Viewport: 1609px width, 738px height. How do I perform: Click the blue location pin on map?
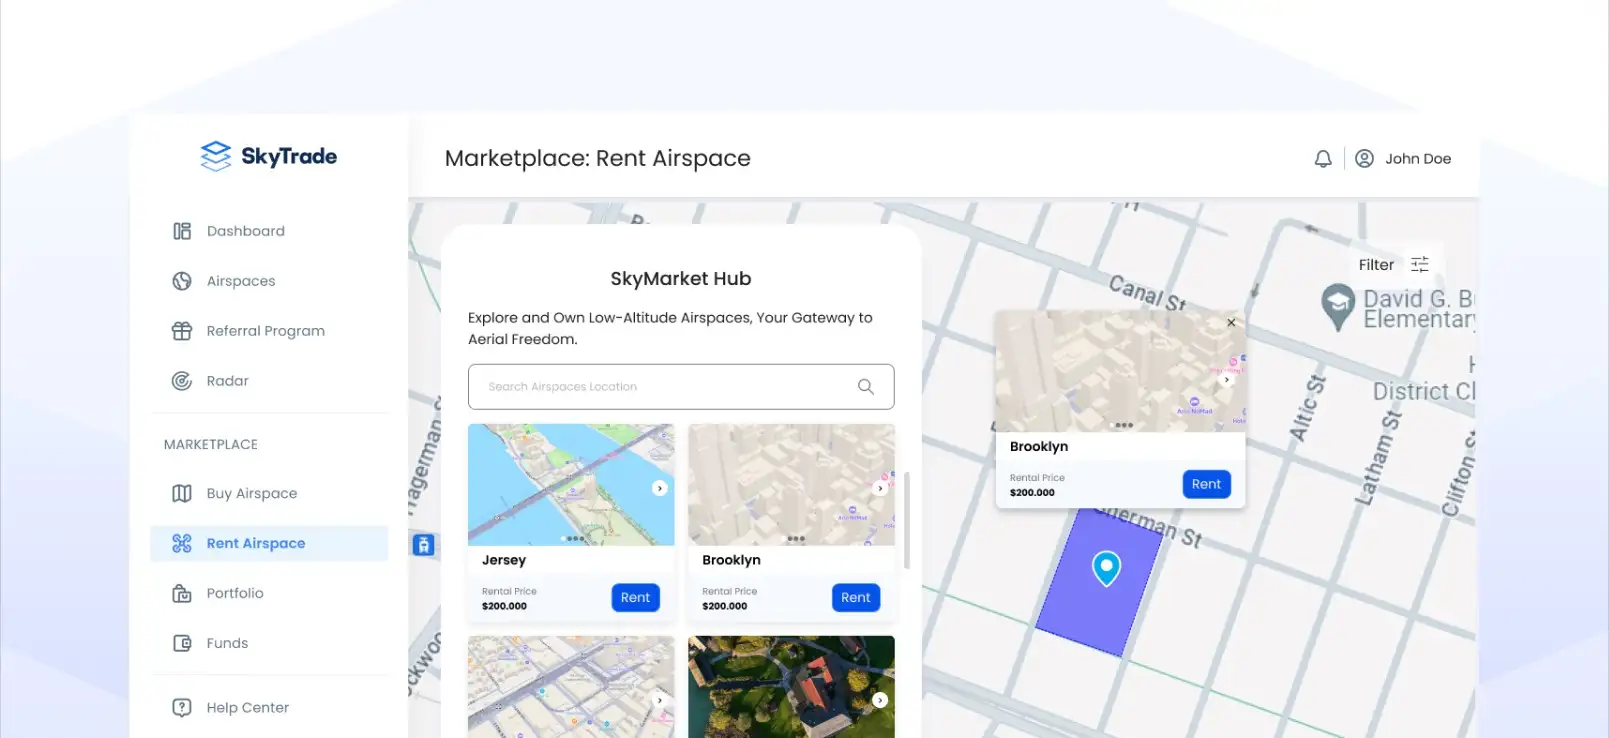pyautogui.click(x=1106, y=567)
